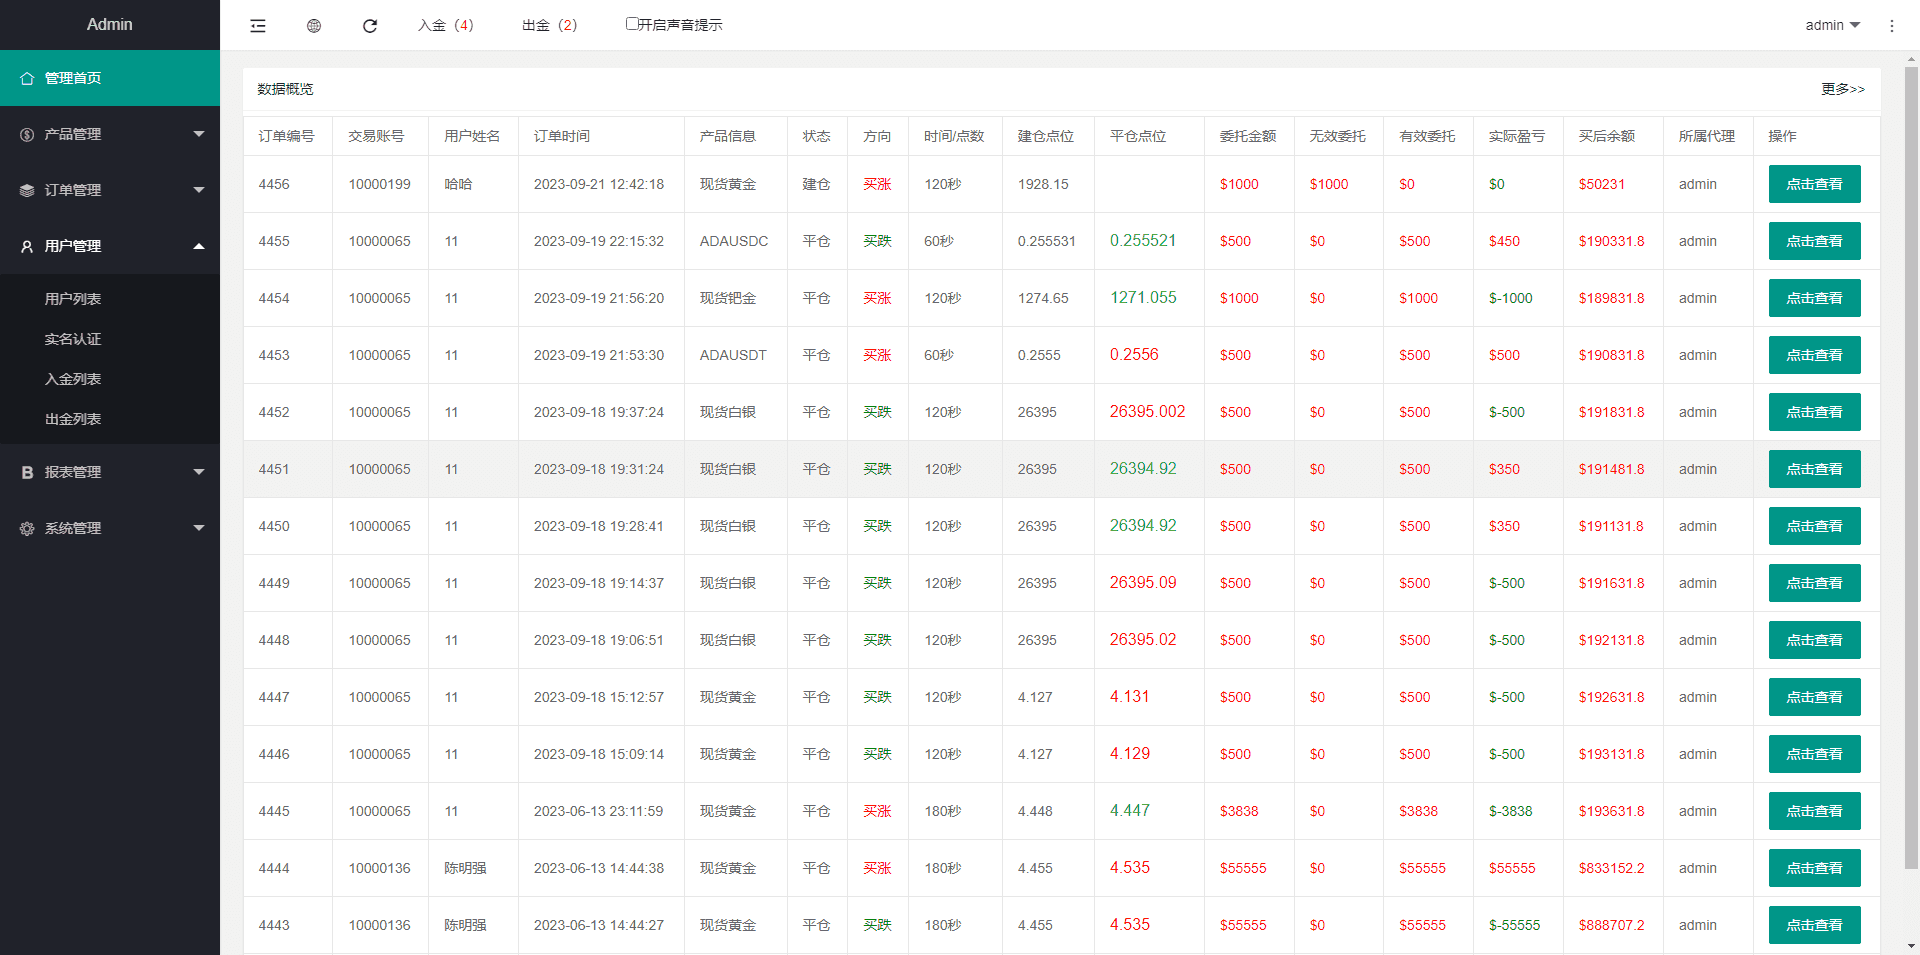The height and width of the screenshot is (955, 1920).
Task: Go to 管理首页 in sidebar
Action: [x=110, y=78]
